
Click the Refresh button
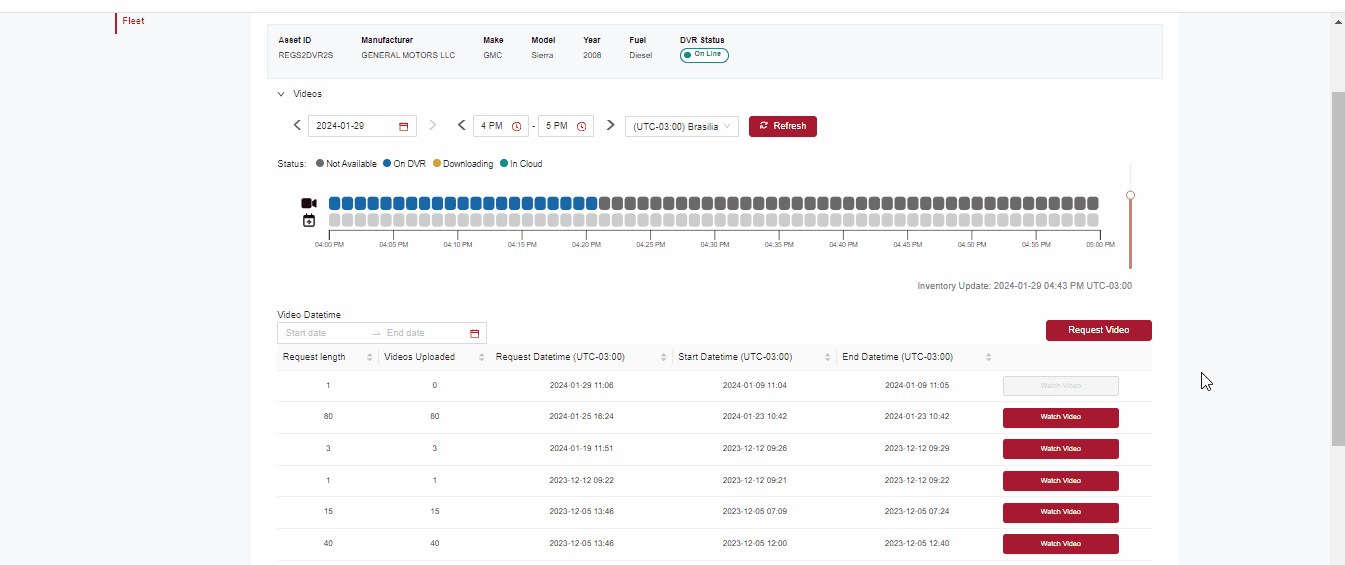(x=783, y=126)
